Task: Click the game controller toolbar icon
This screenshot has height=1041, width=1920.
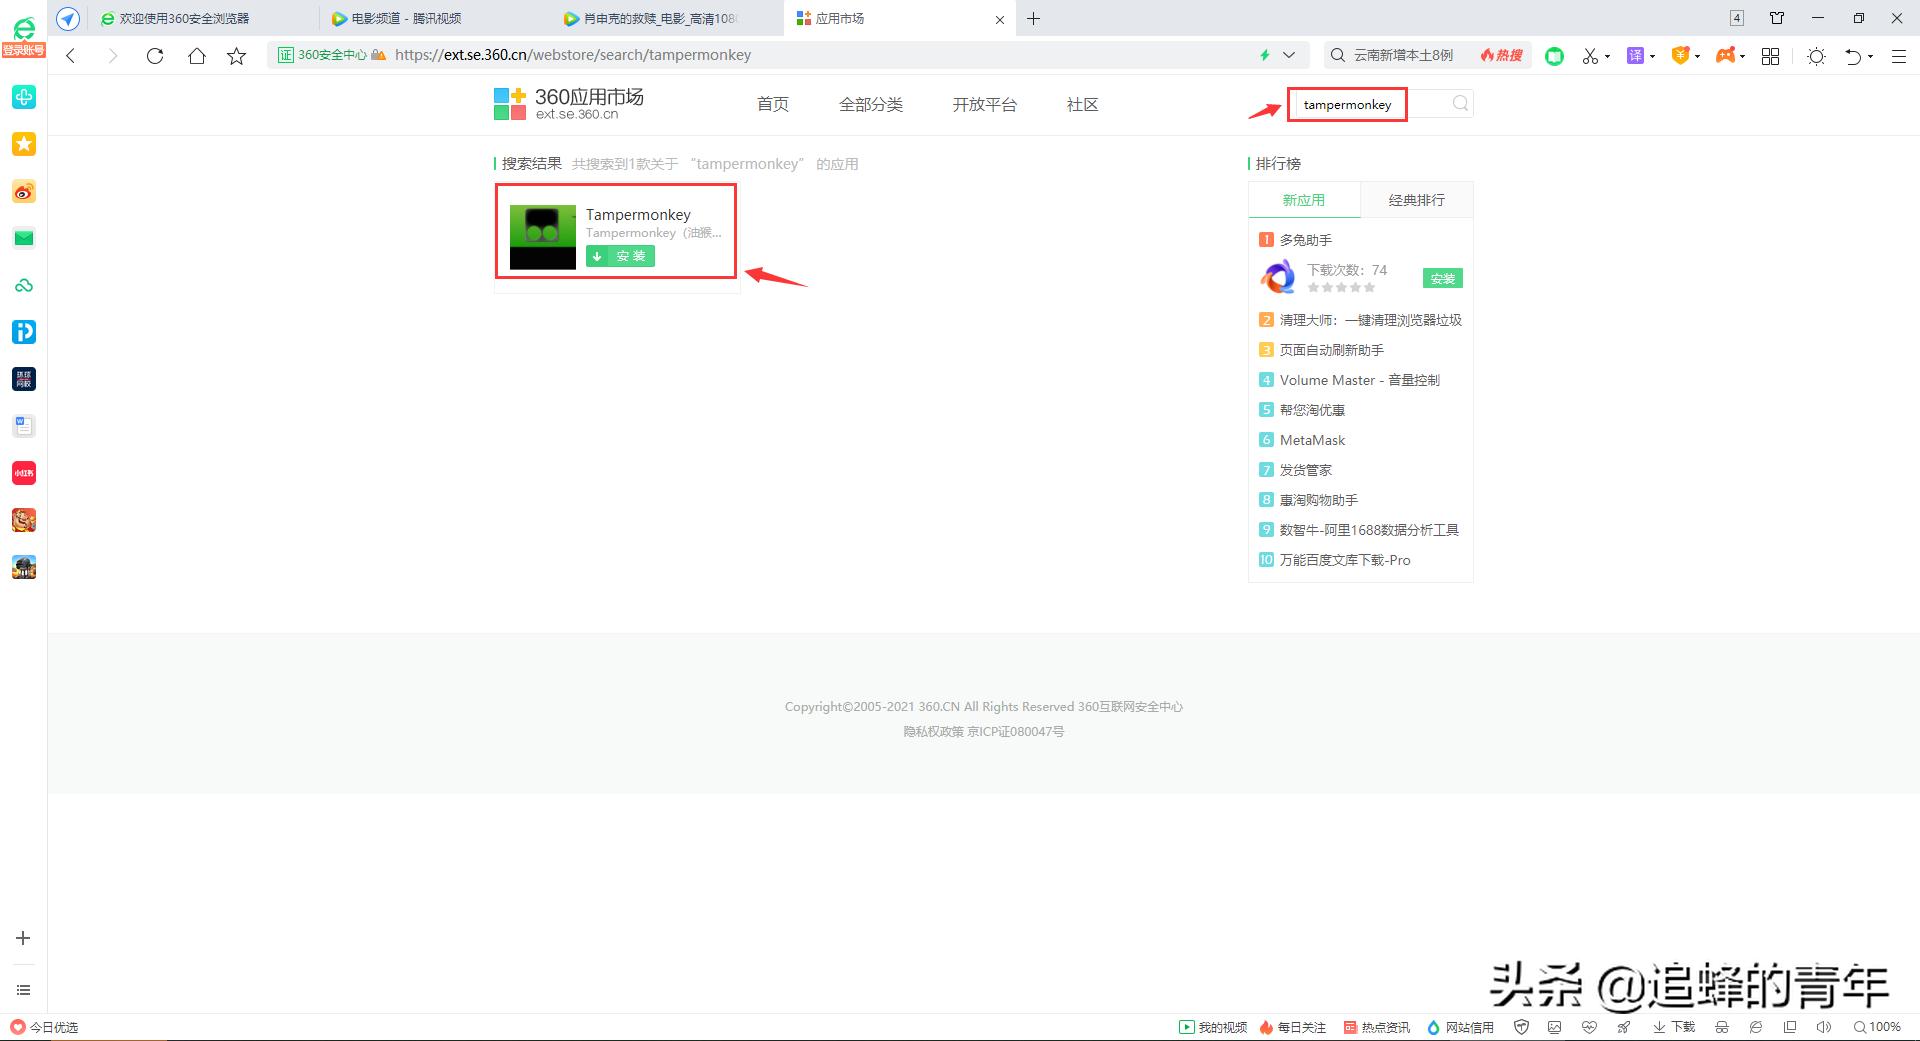Action: [1725, 56]
